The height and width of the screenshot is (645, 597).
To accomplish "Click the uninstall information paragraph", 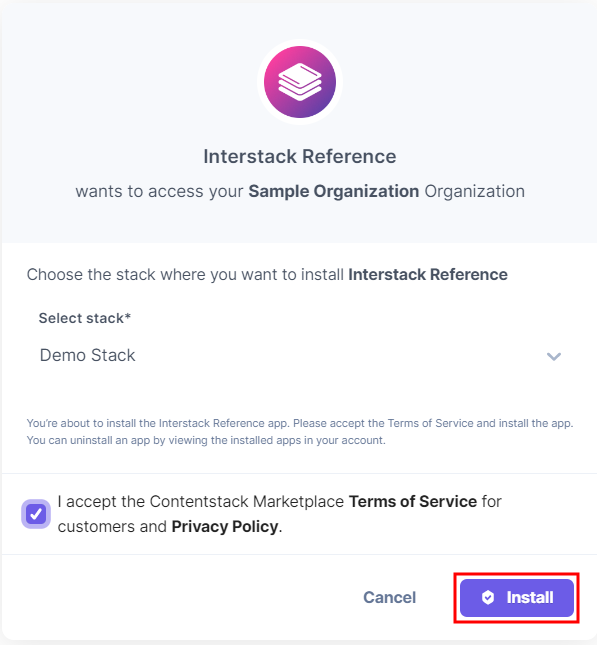I will tap(300, 432).
